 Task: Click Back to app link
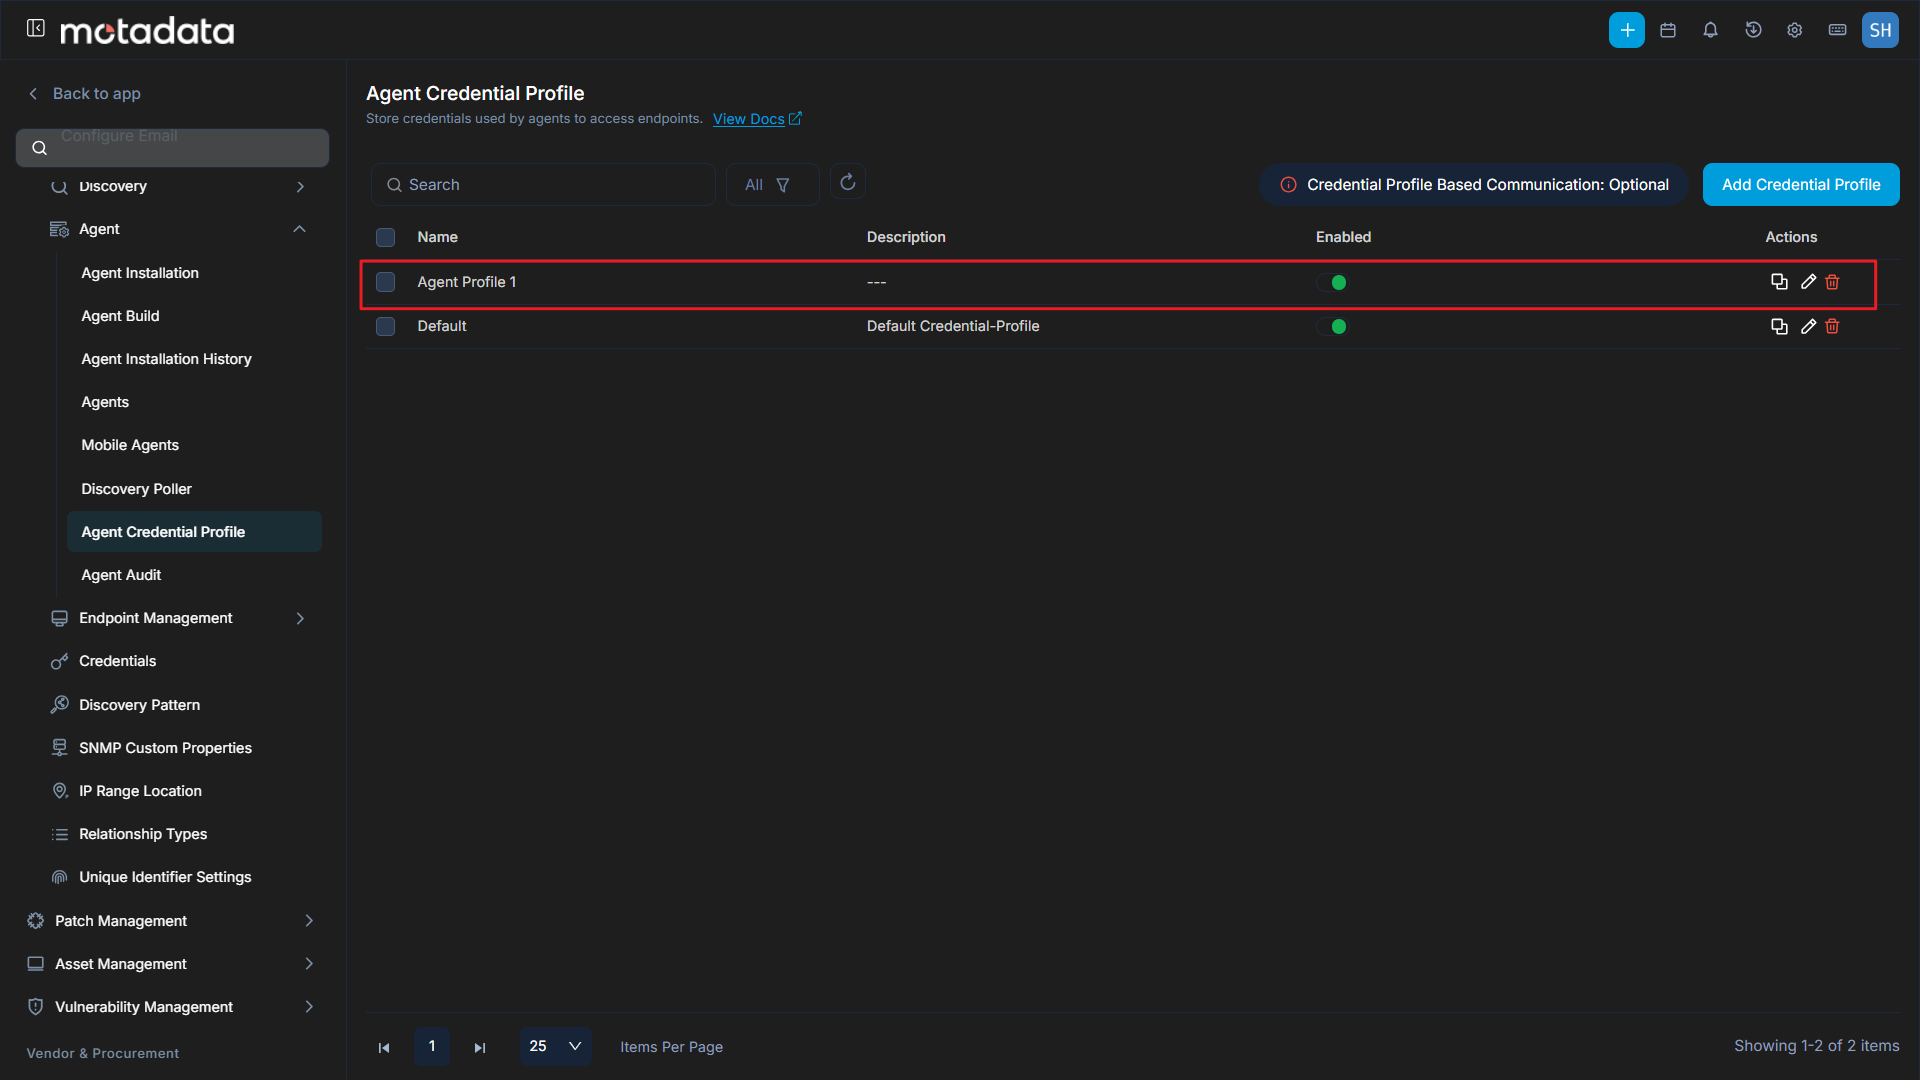(85, 93)
